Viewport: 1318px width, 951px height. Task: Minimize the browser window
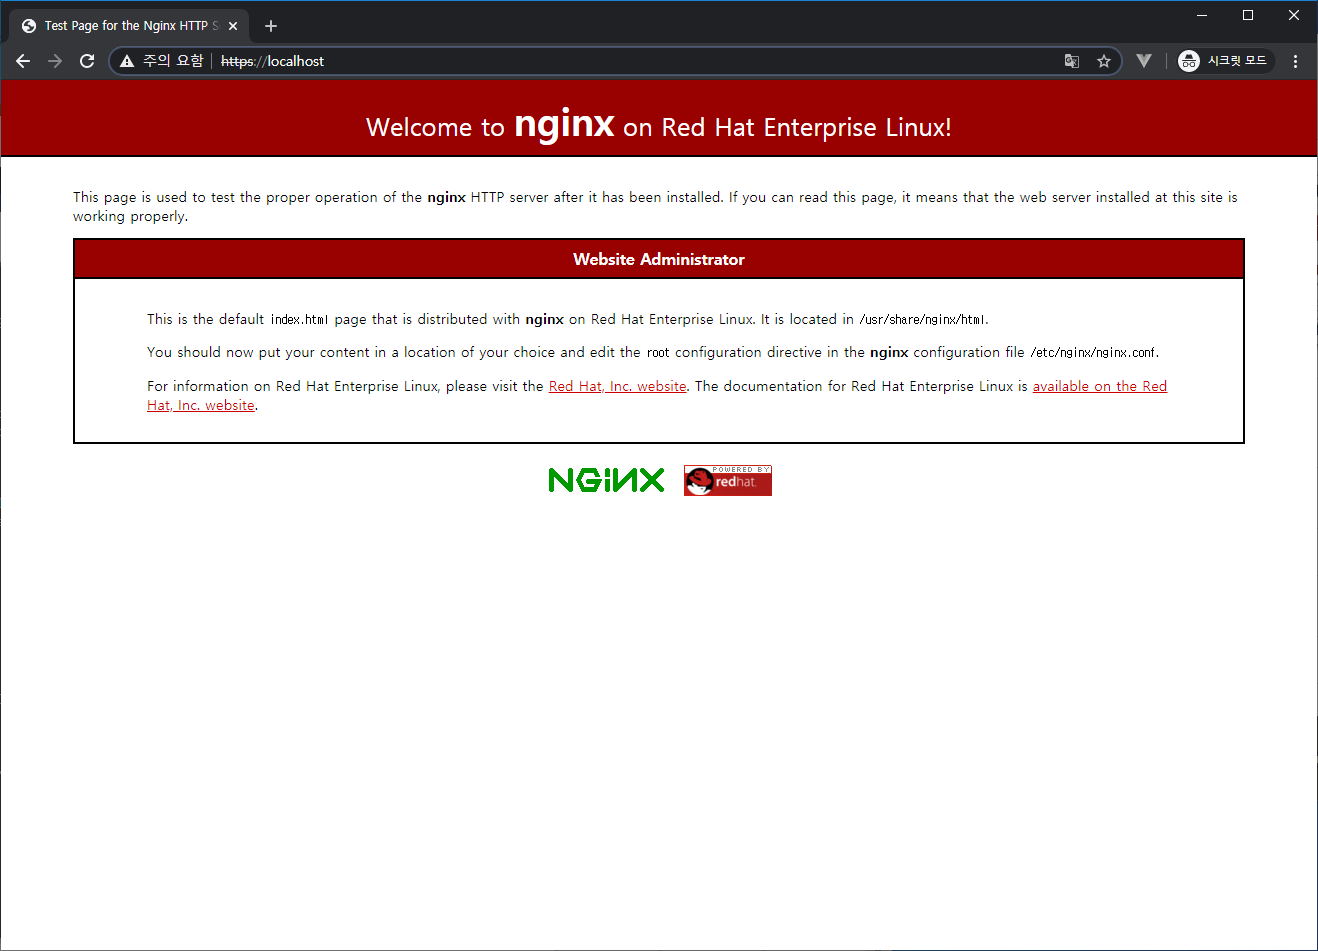click(x=1202, y=15)
